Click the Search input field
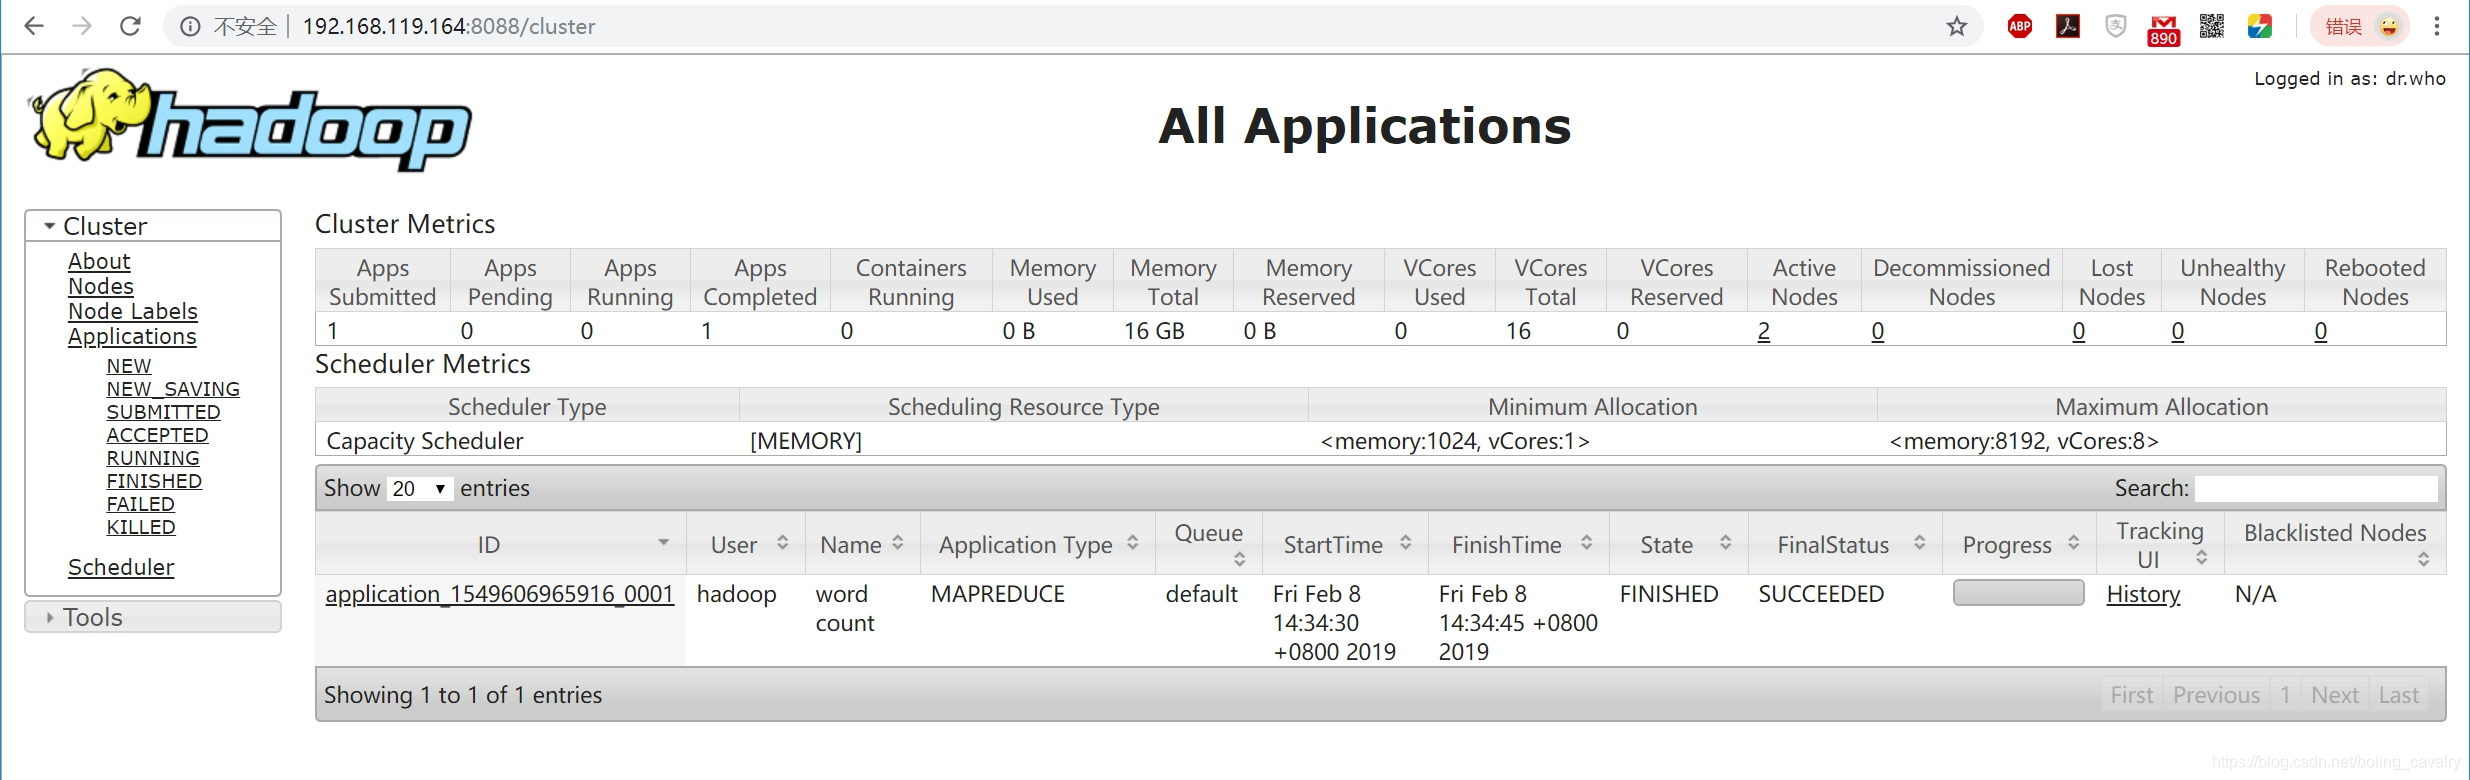This screenshot has height=780, width=2470. (2316, 488)
